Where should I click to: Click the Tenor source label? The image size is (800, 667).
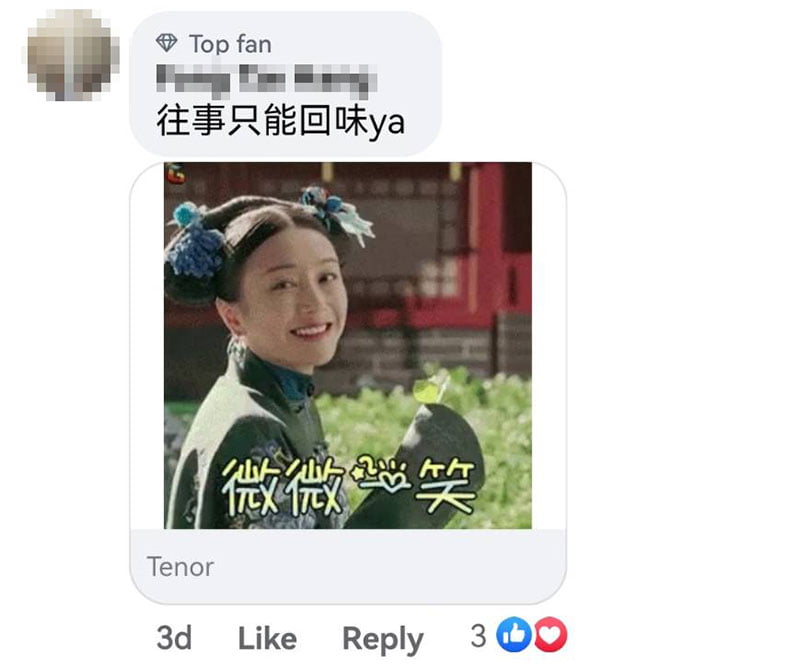(180, 566)
